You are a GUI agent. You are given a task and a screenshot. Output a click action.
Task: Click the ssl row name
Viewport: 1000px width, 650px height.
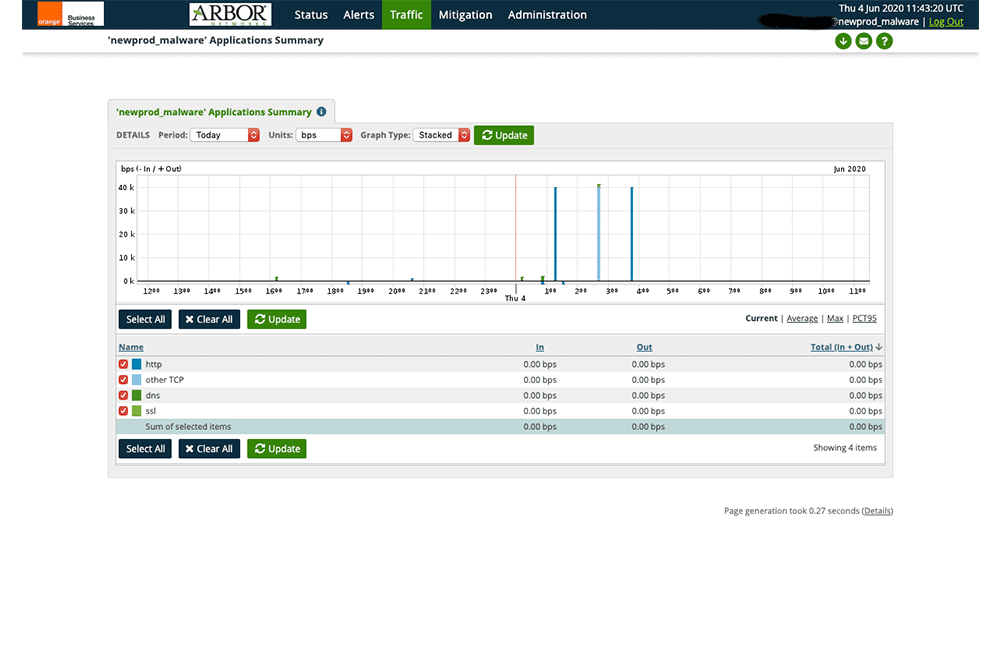[151, 411]
